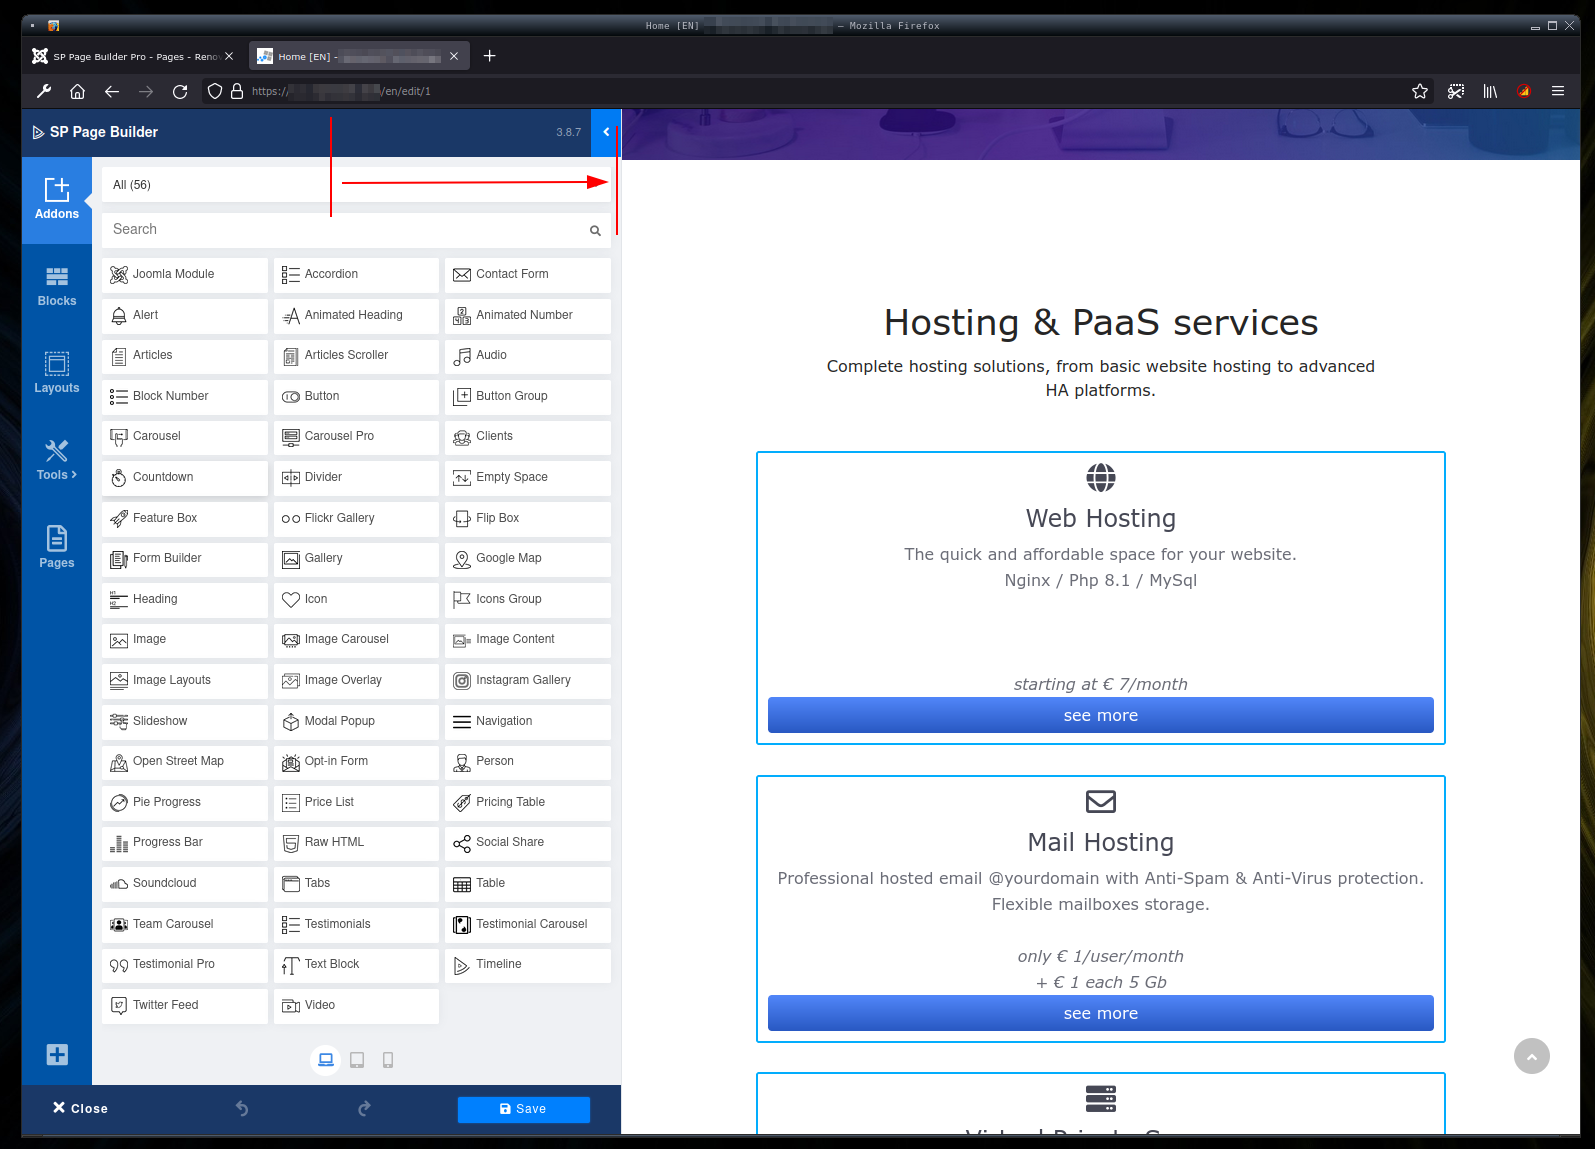The width and height of the screenshot is (1595, 1149).
Task: Open the Blocks panel in sidebar
Action: 57,286
